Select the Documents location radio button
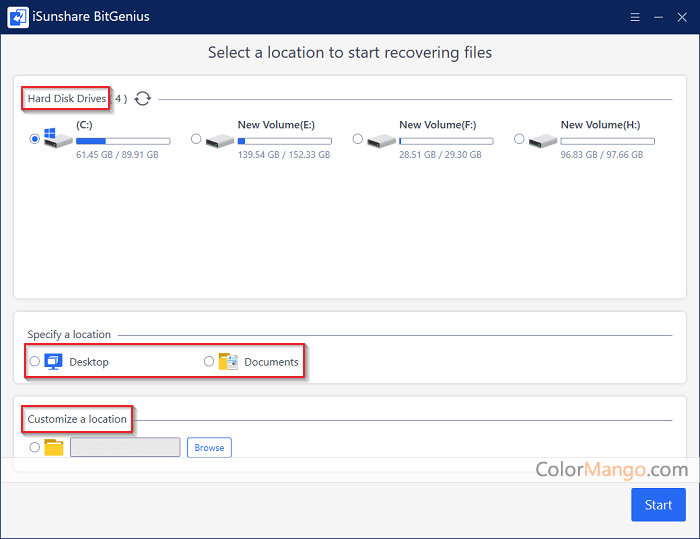Image resolution: width=700 pixels, height=539 pixels. (209, 361)
